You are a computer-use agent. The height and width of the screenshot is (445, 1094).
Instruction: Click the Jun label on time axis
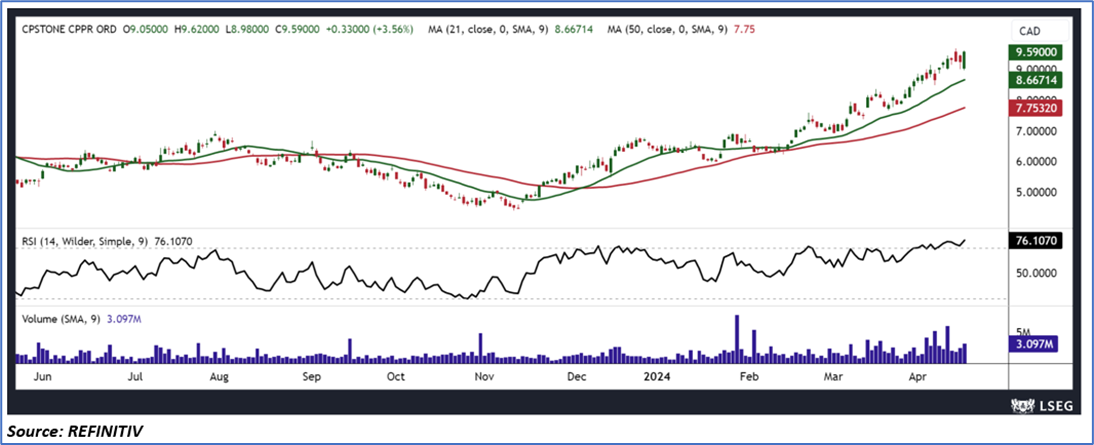(43, 377)
